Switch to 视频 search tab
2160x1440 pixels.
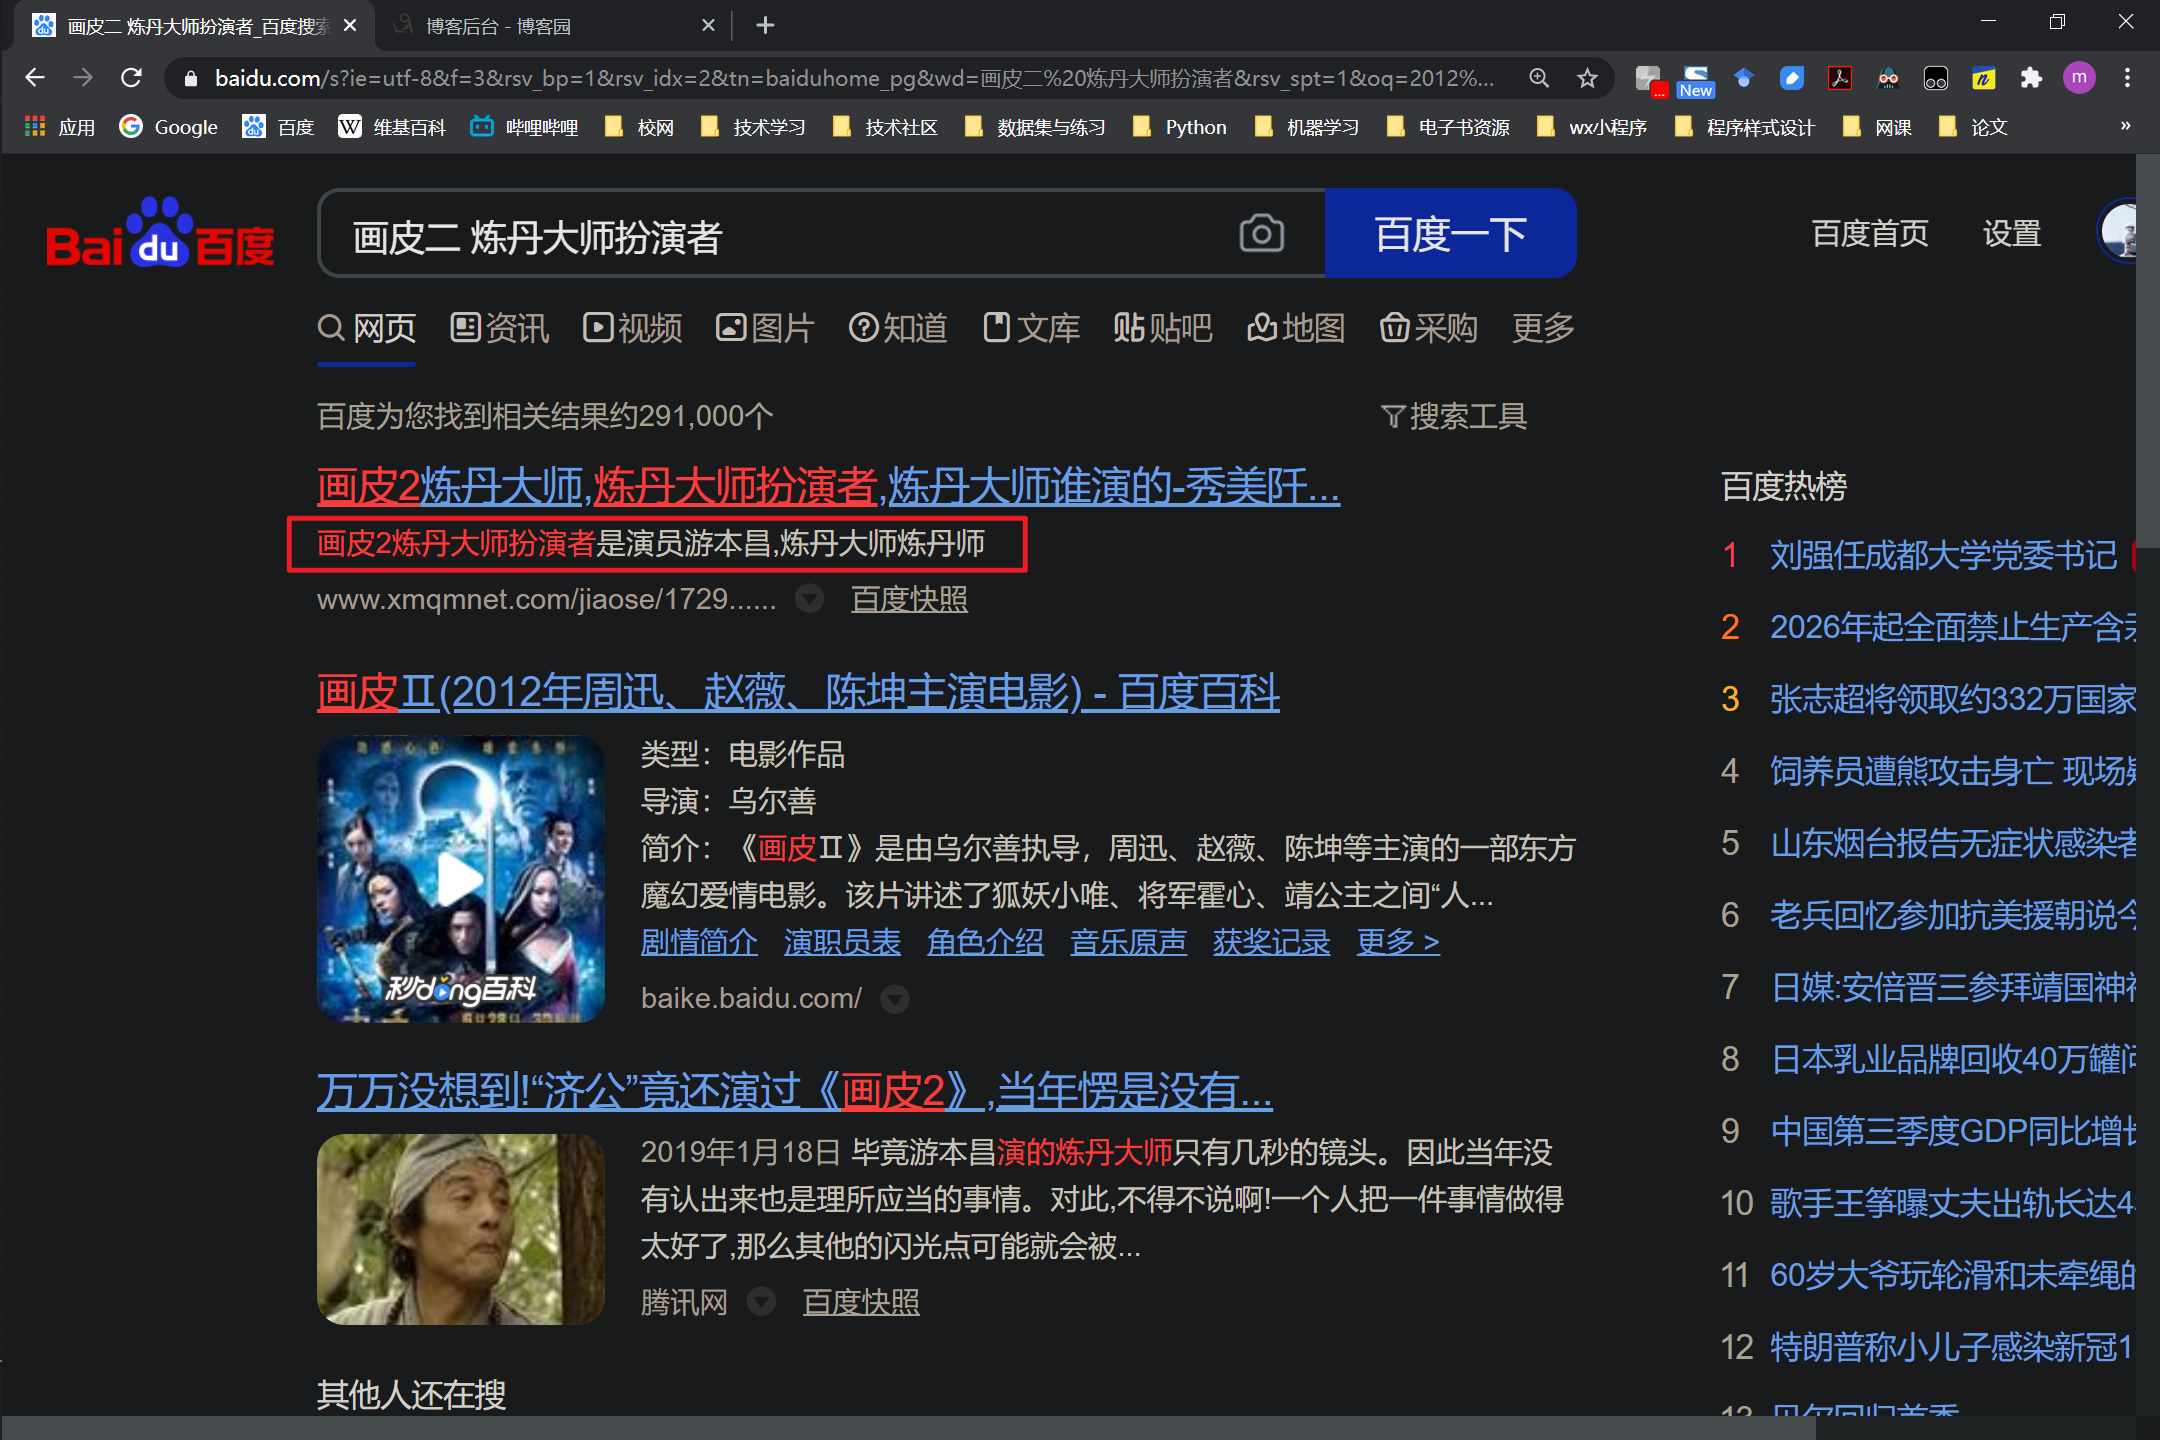(x=633, y=328)
